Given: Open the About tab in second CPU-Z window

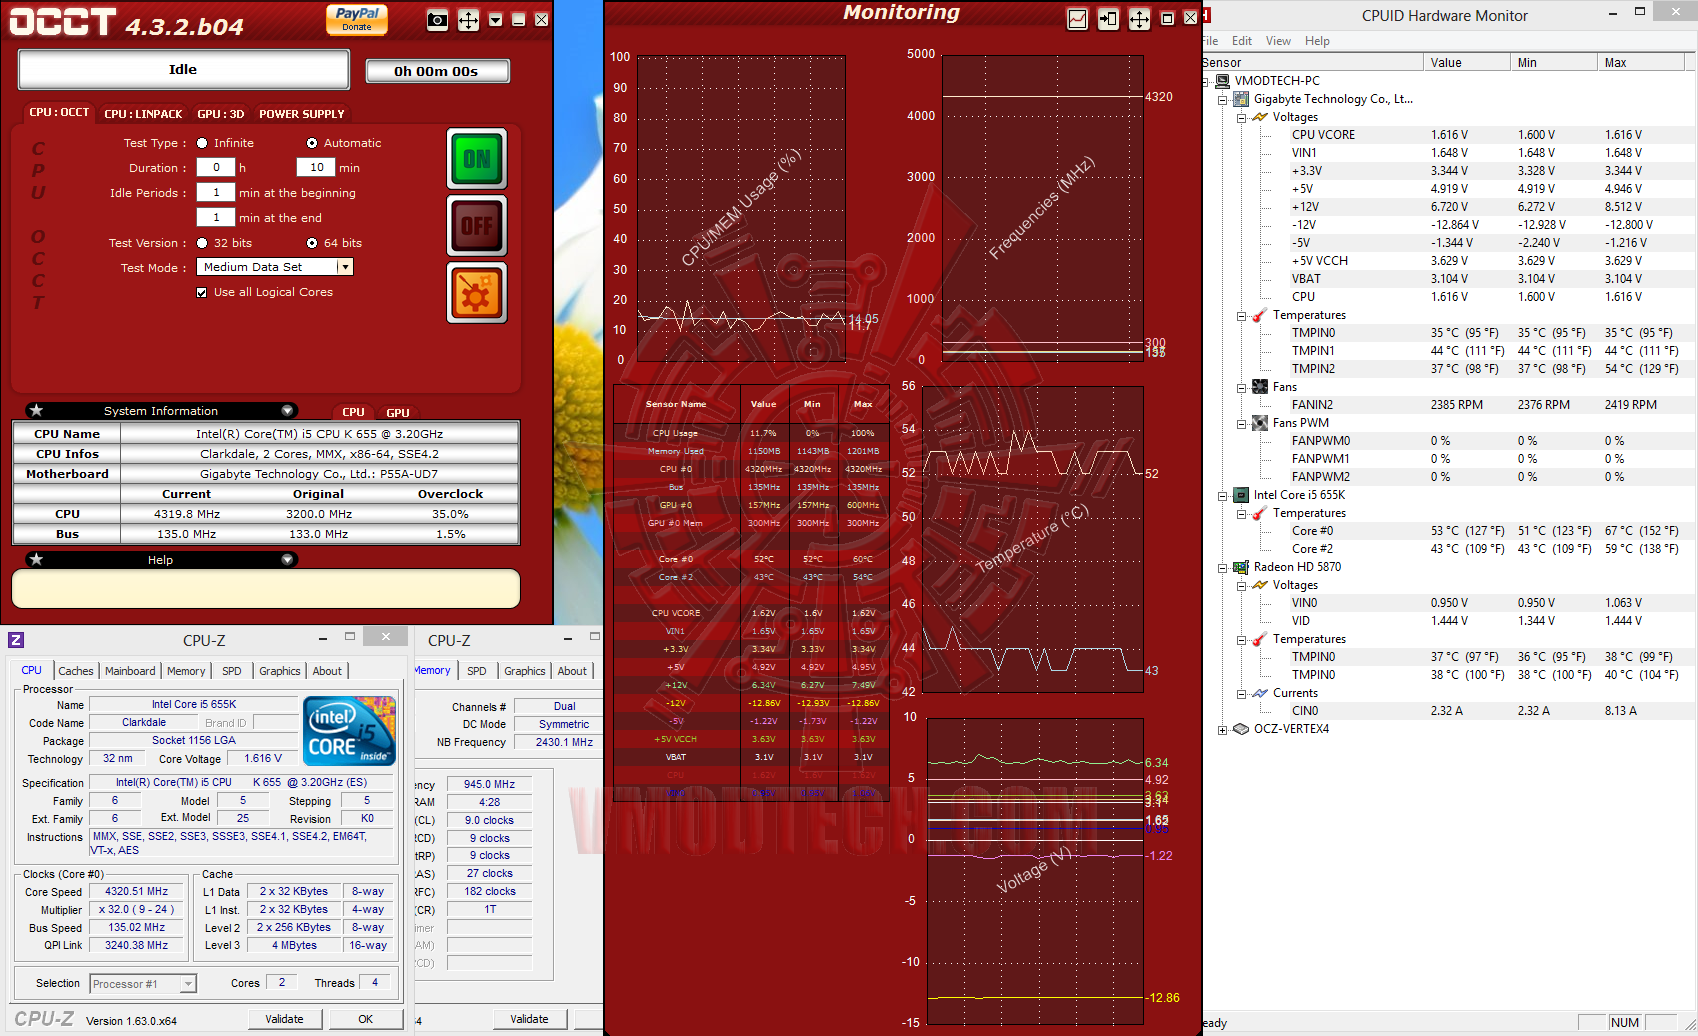Looking at the screenshot, I should 572,671.
